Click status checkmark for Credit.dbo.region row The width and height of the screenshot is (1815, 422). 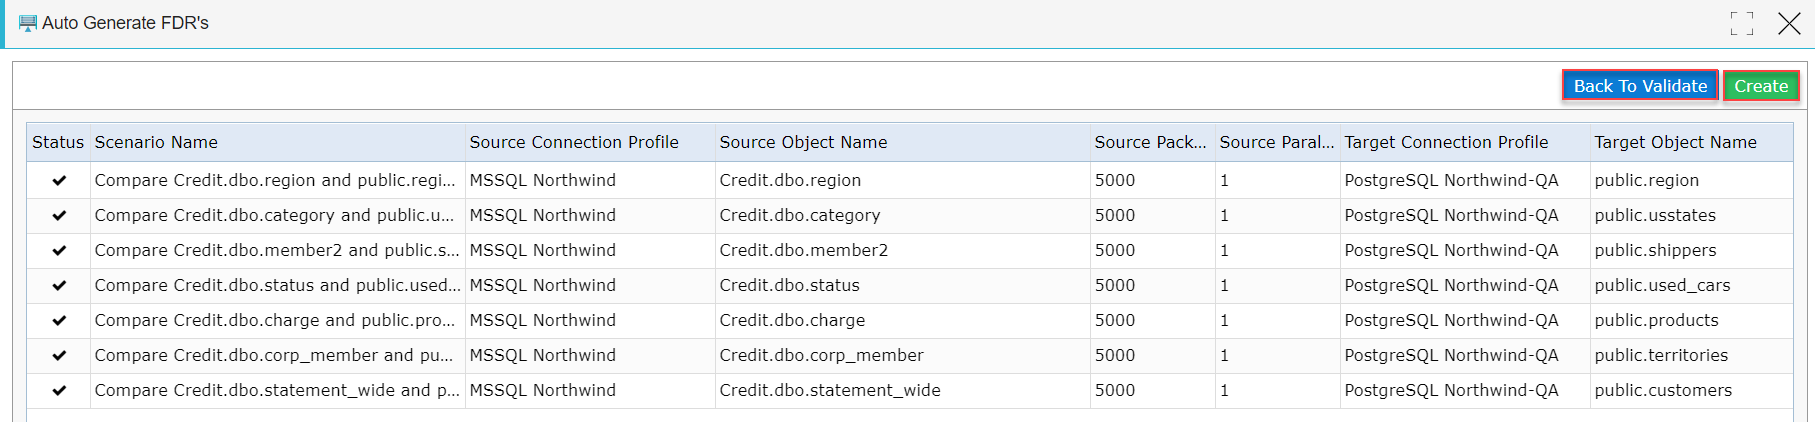click(59, 180)
